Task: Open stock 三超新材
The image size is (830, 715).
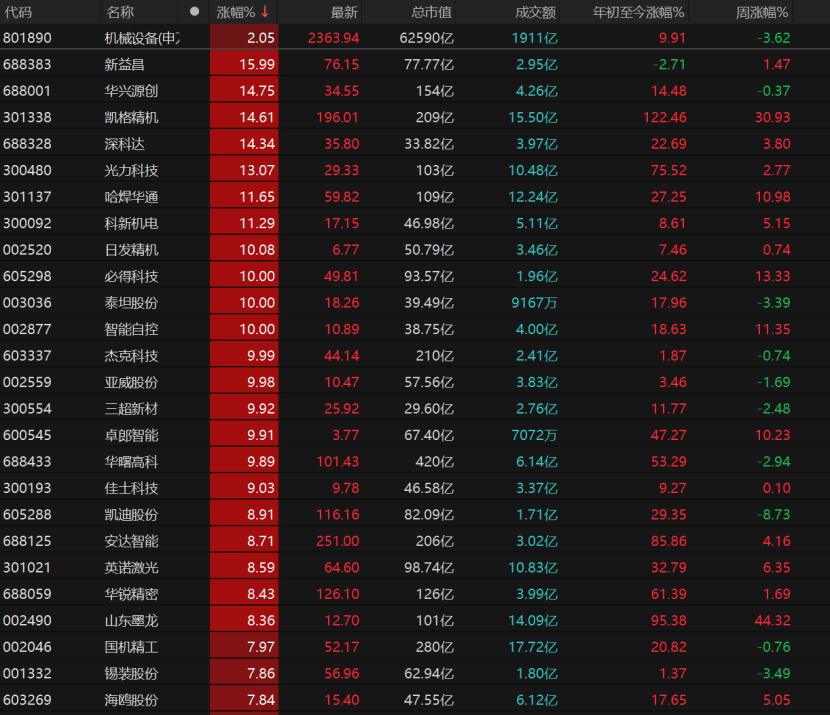Action: point(131,409)
